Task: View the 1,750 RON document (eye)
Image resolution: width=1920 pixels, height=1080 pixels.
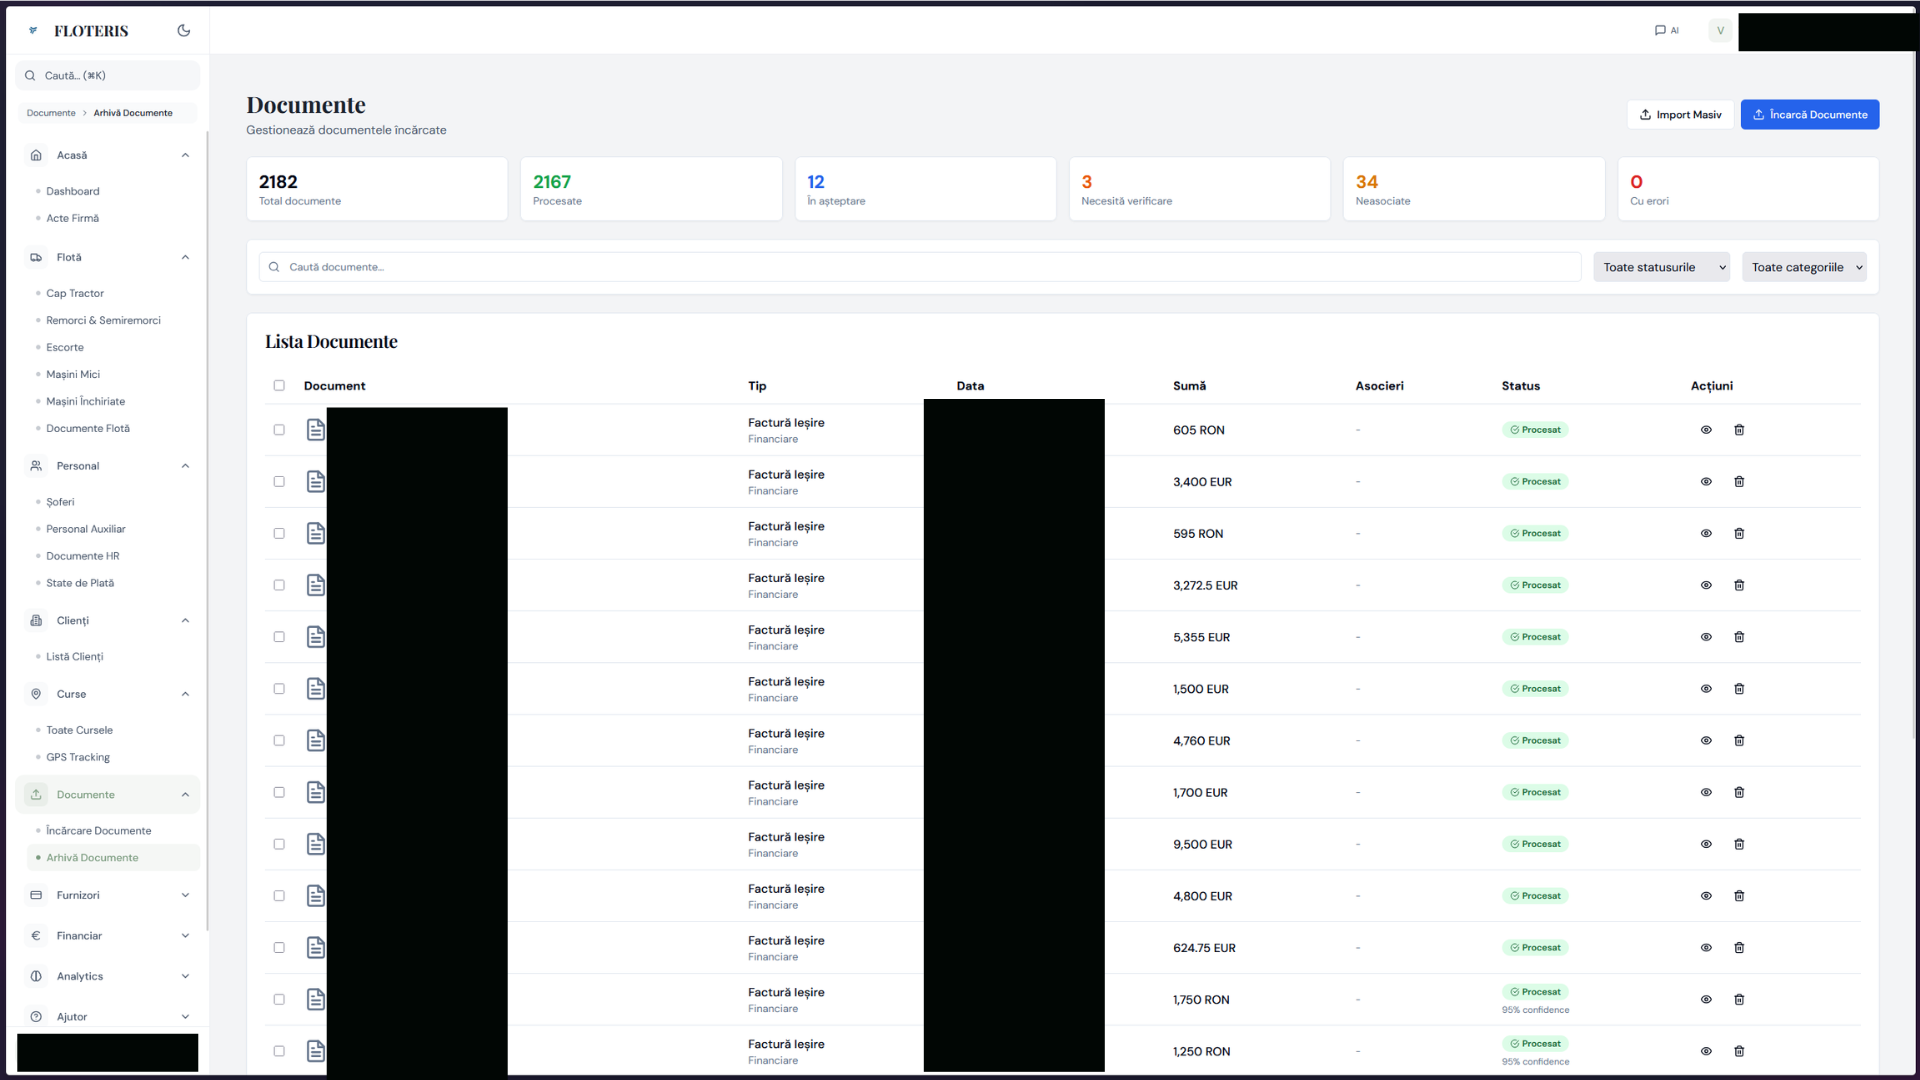Action: point(1706,1000)
